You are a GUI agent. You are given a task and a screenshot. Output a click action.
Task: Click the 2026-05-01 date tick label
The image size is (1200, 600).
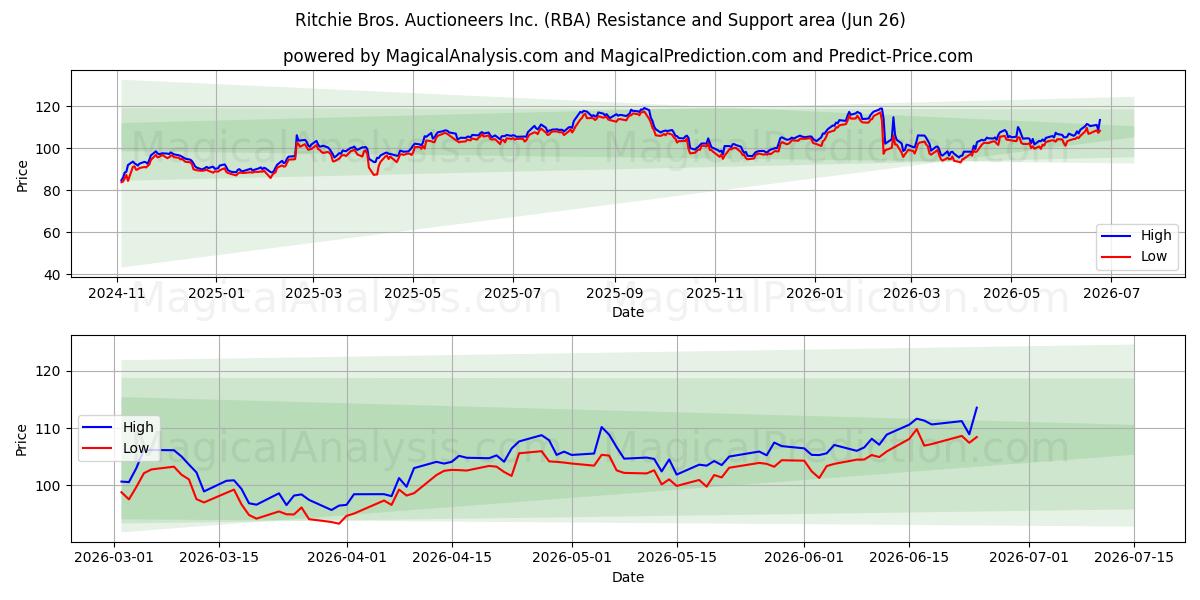[572, 559]
